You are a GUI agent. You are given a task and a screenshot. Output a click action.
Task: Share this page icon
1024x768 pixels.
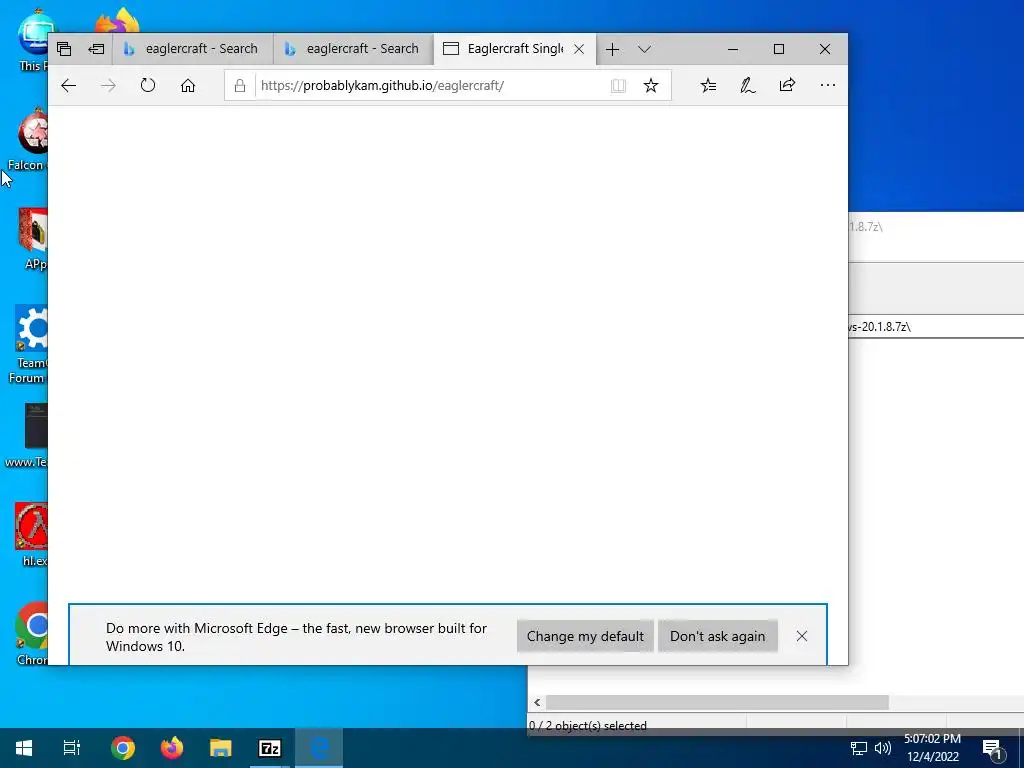point(788,85)
